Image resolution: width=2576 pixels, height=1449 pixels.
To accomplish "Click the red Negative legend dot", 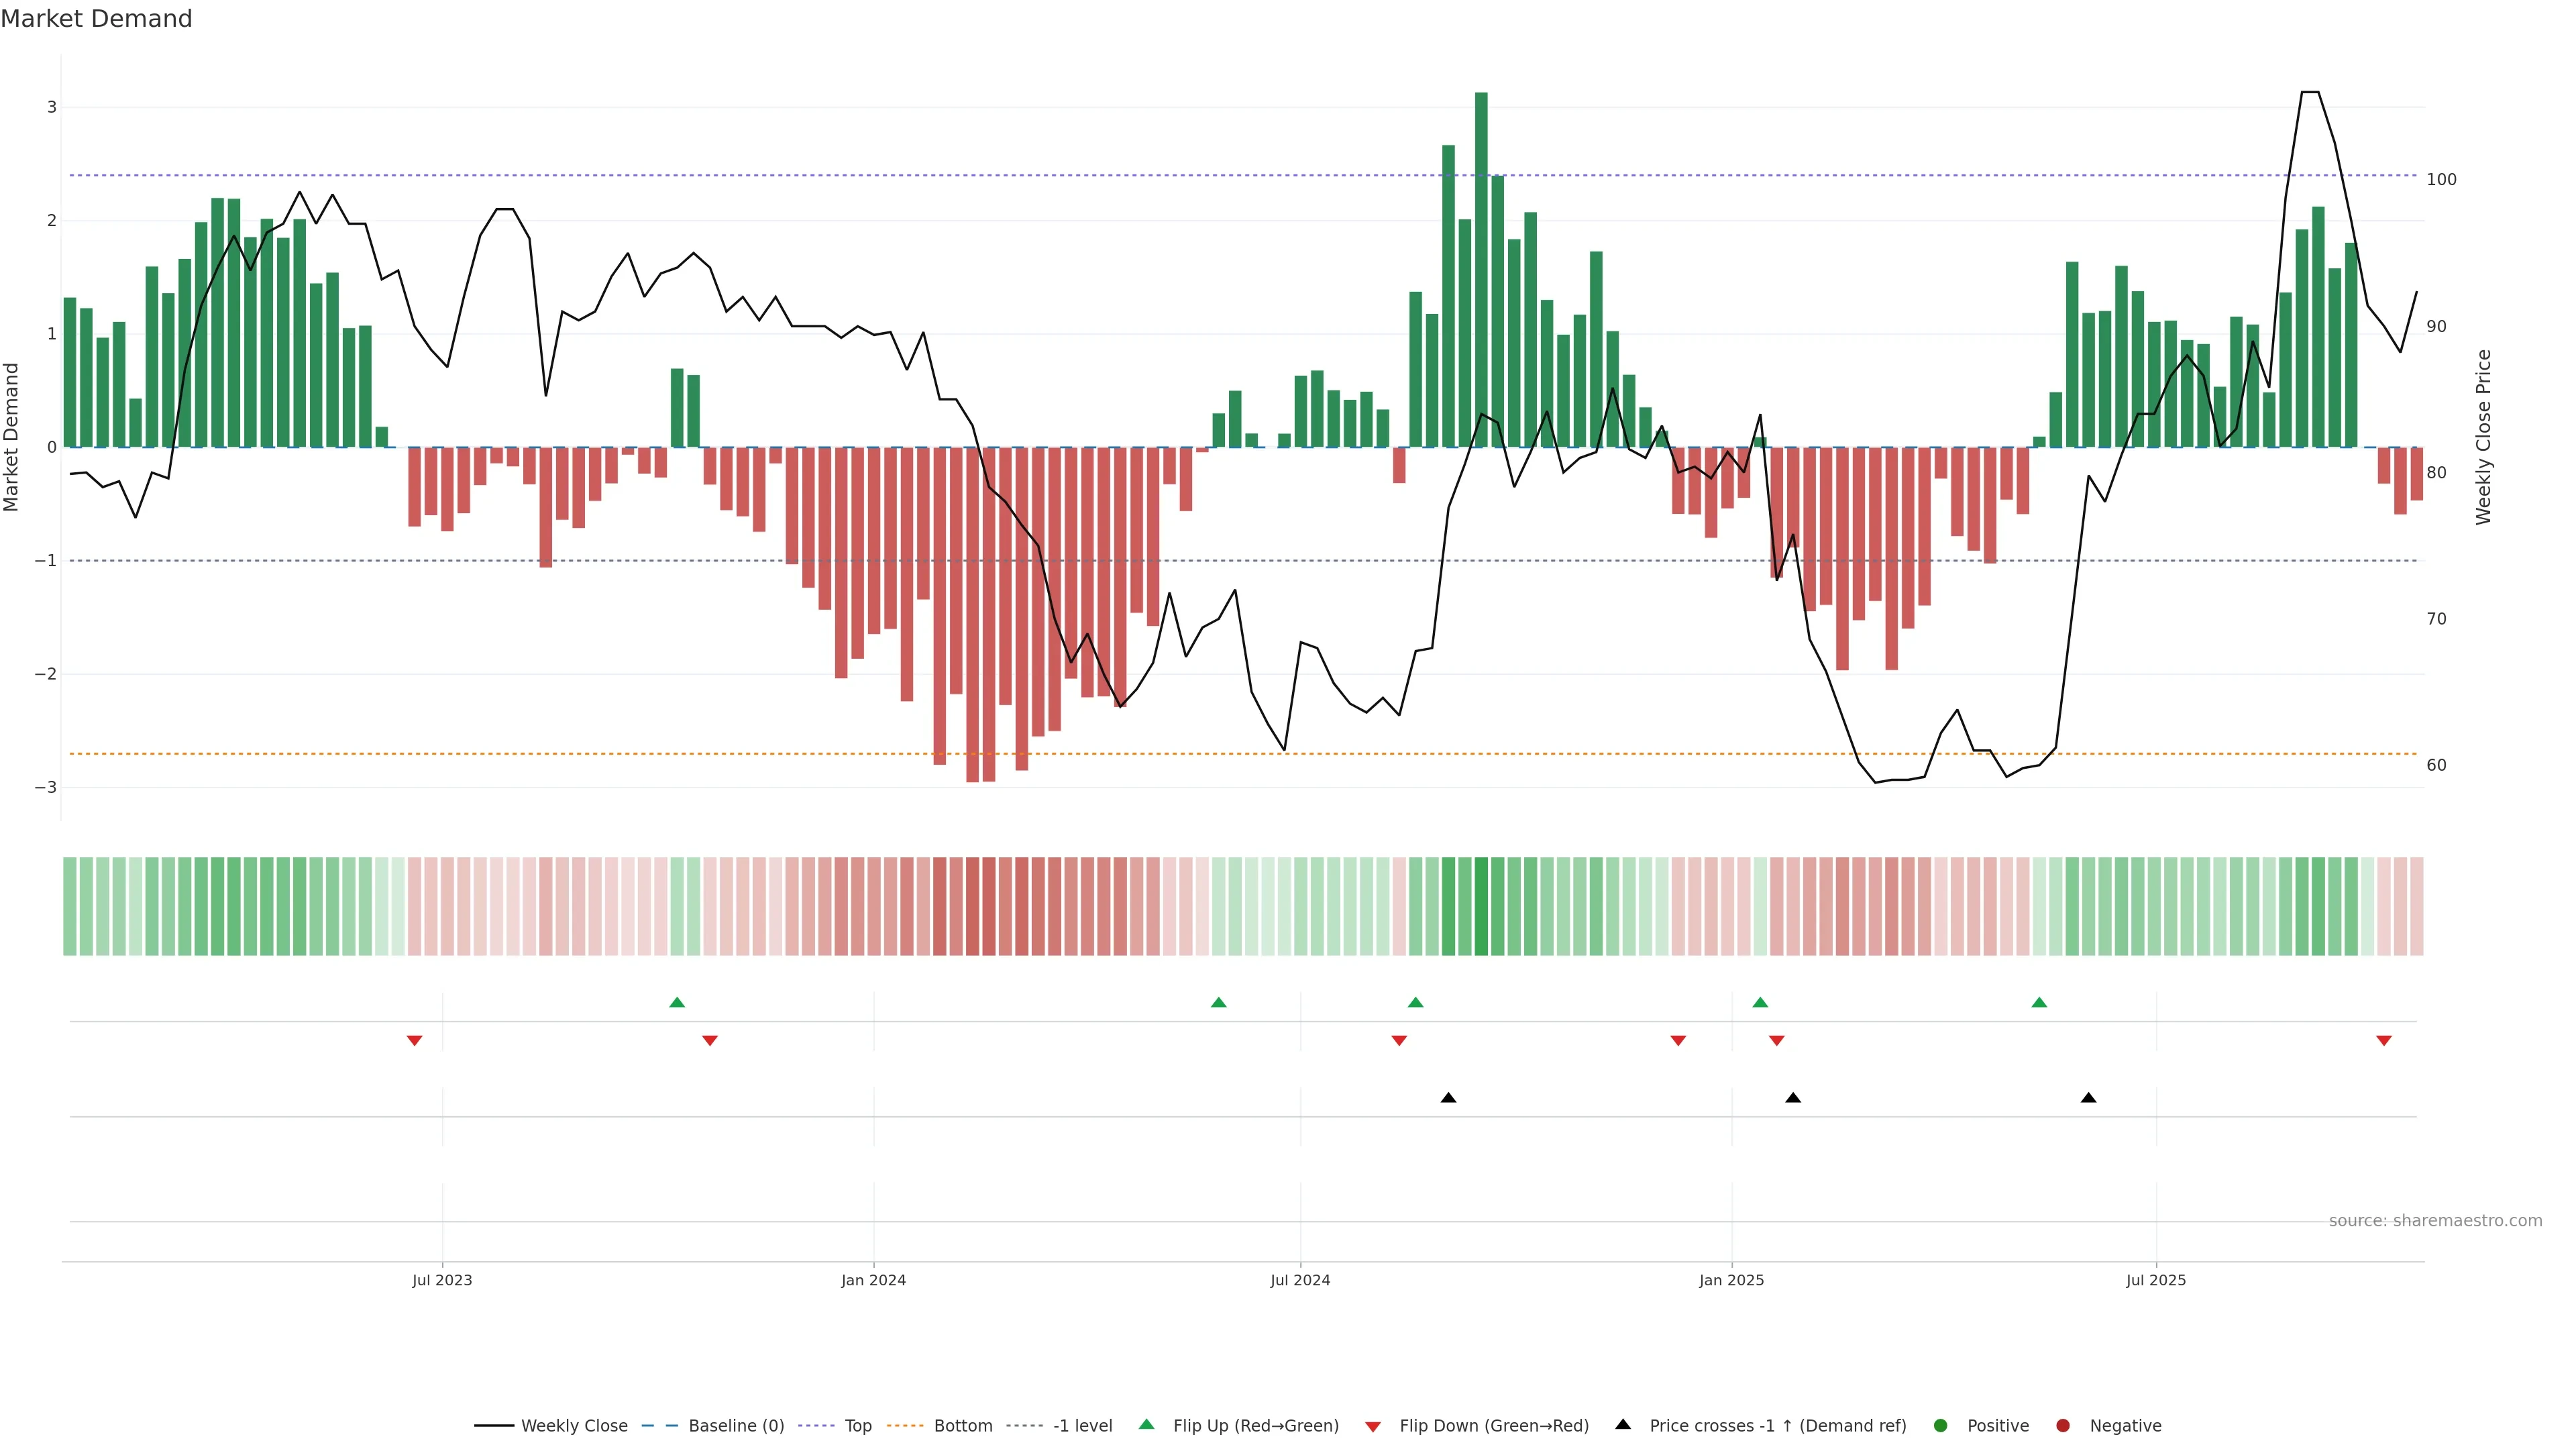I will (2063, 1426).
